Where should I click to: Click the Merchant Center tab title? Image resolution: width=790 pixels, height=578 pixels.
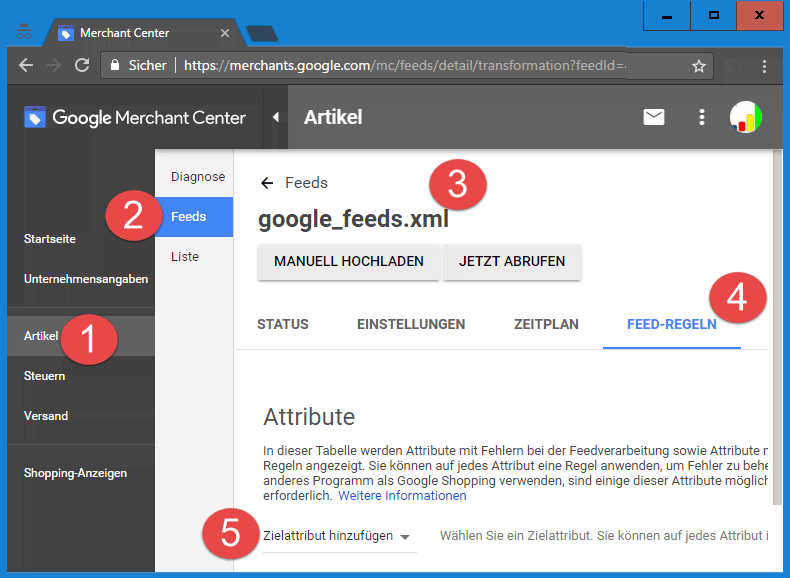pos(124,33)
